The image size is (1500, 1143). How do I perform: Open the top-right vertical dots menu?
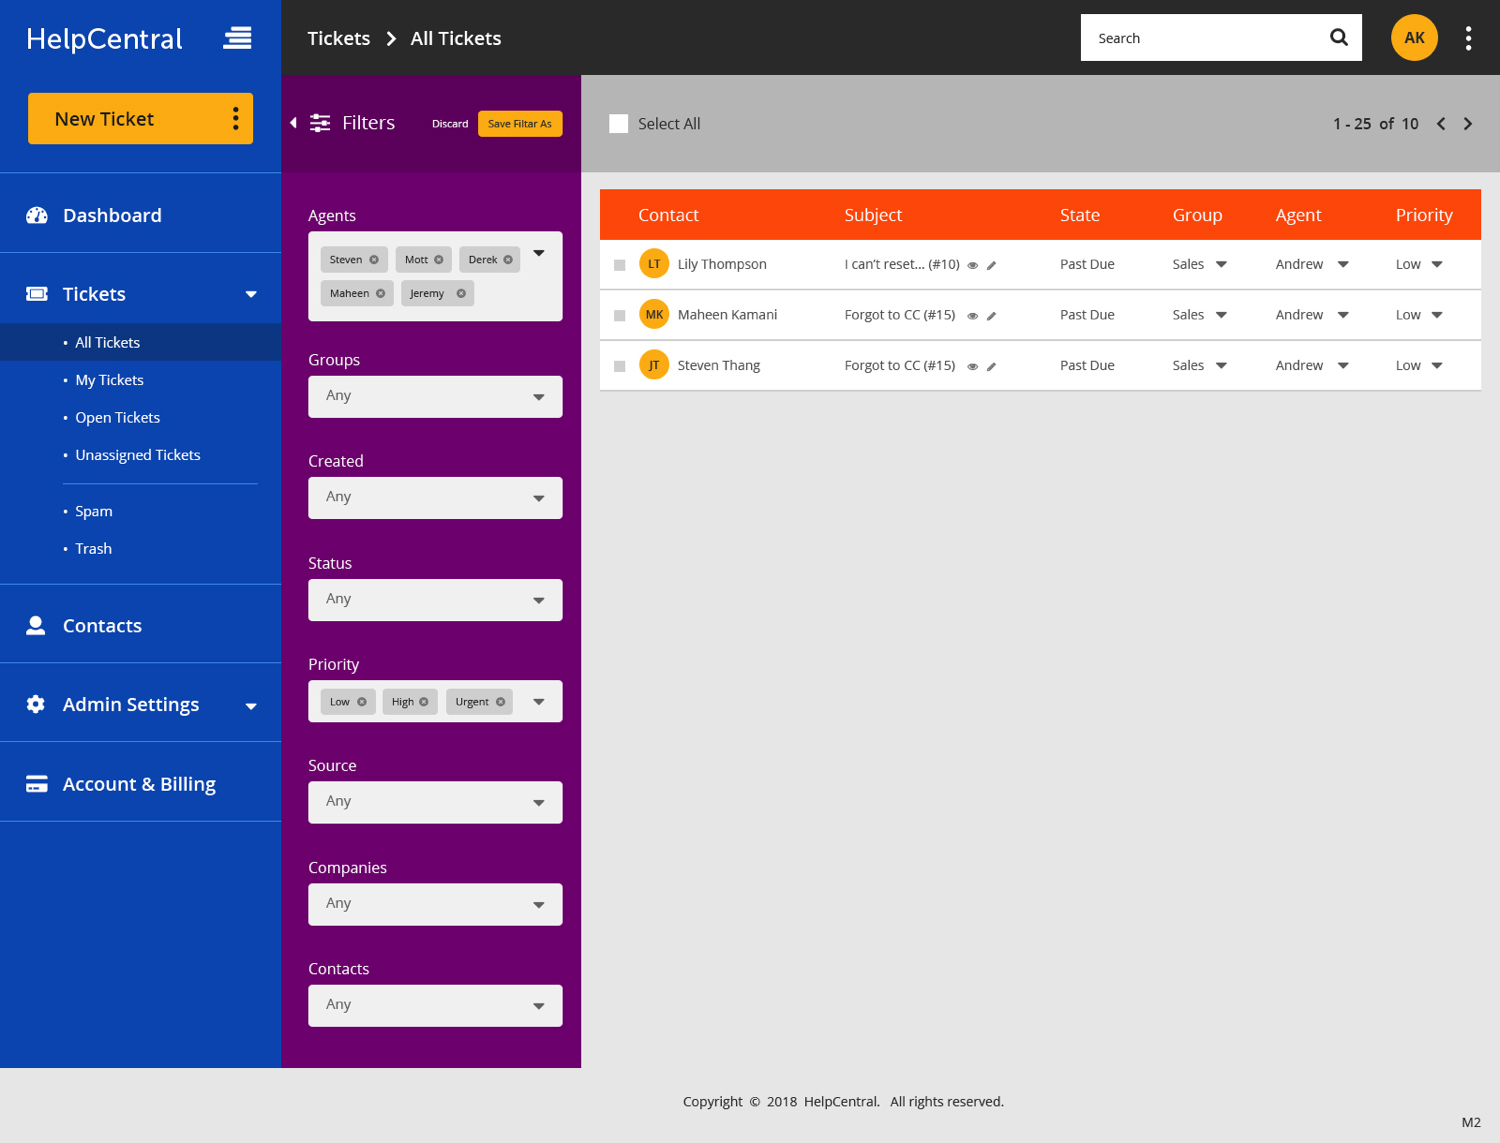(1467, 38)
